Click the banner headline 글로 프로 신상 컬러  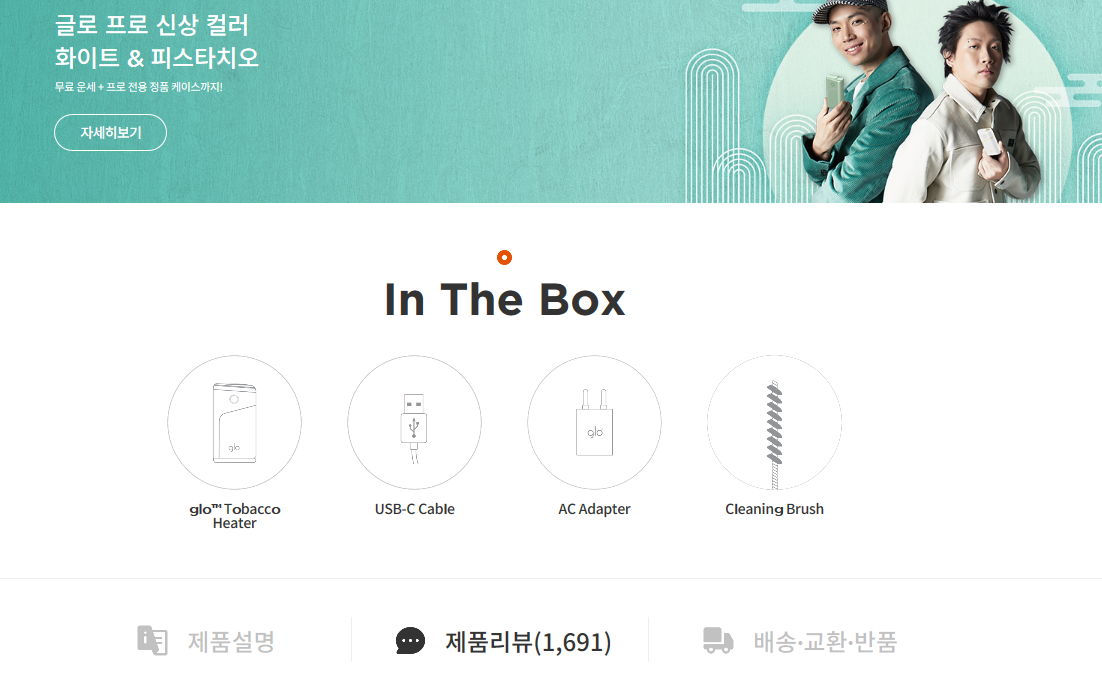[152, 25]
